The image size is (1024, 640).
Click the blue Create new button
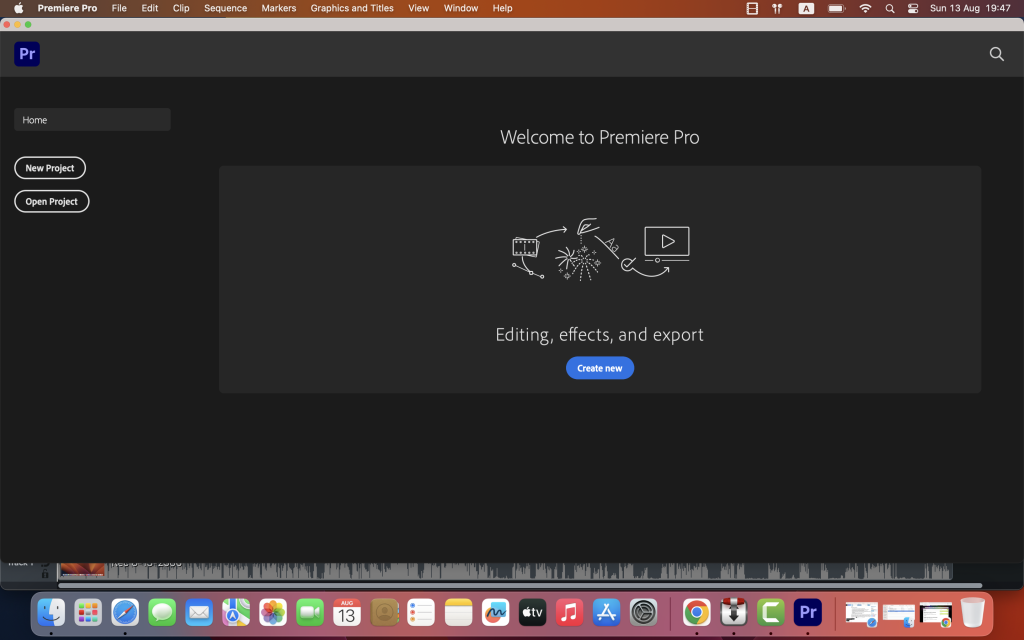(x=600, y=368)
